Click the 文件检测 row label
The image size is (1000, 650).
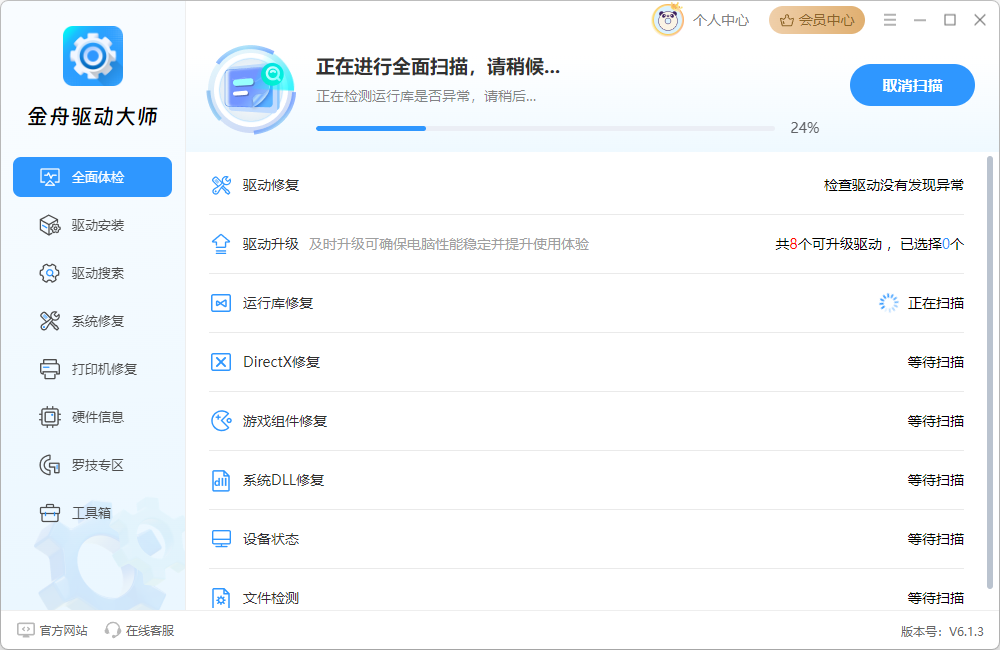270,598
